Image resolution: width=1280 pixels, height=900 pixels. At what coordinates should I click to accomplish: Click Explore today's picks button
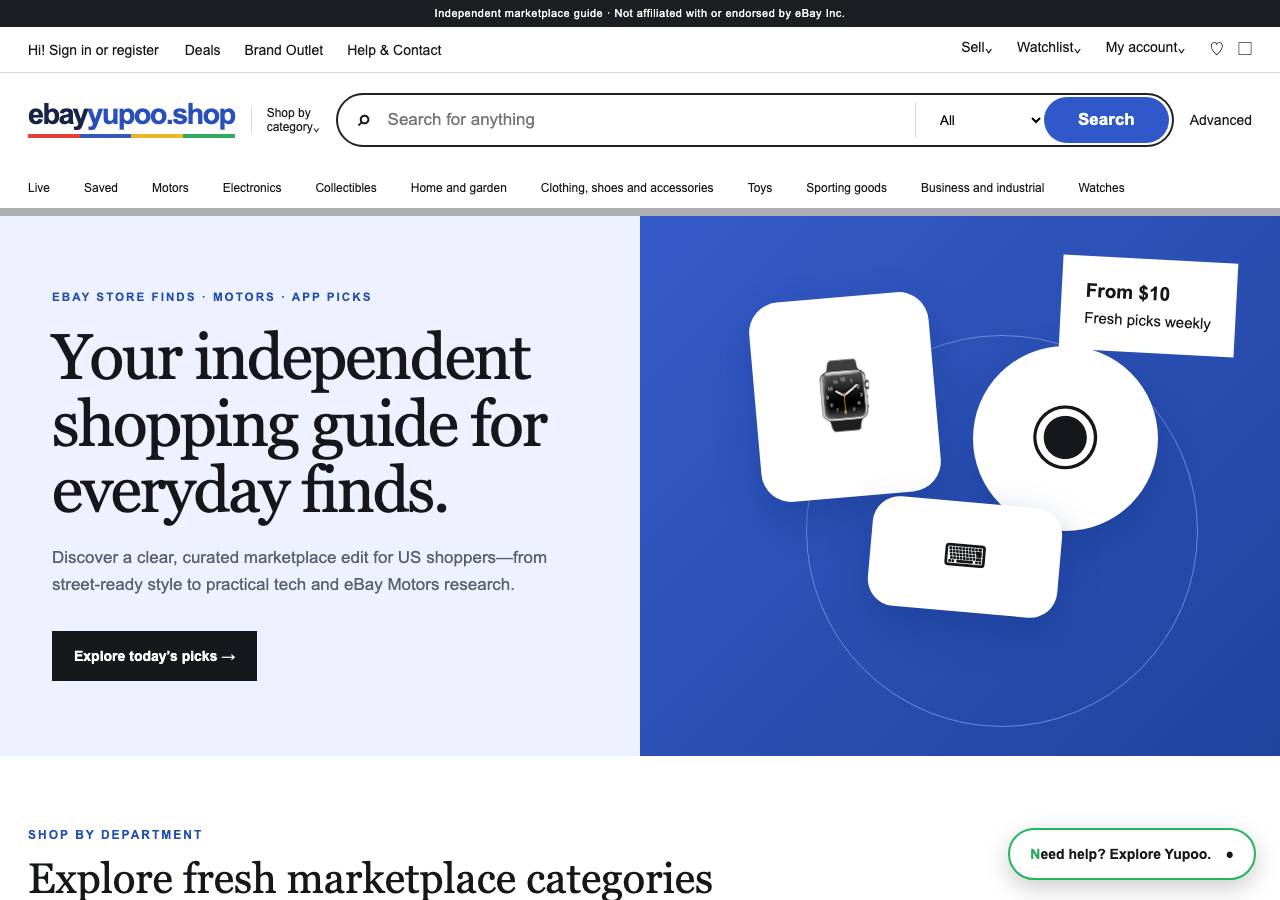click(x=154, y=656)
